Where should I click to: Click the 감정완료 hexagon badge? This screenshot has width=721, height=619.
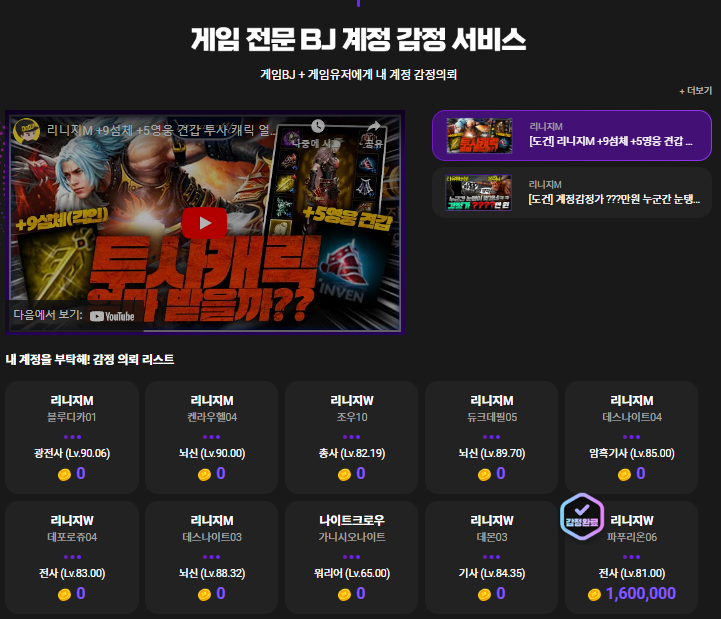[582, 516]
